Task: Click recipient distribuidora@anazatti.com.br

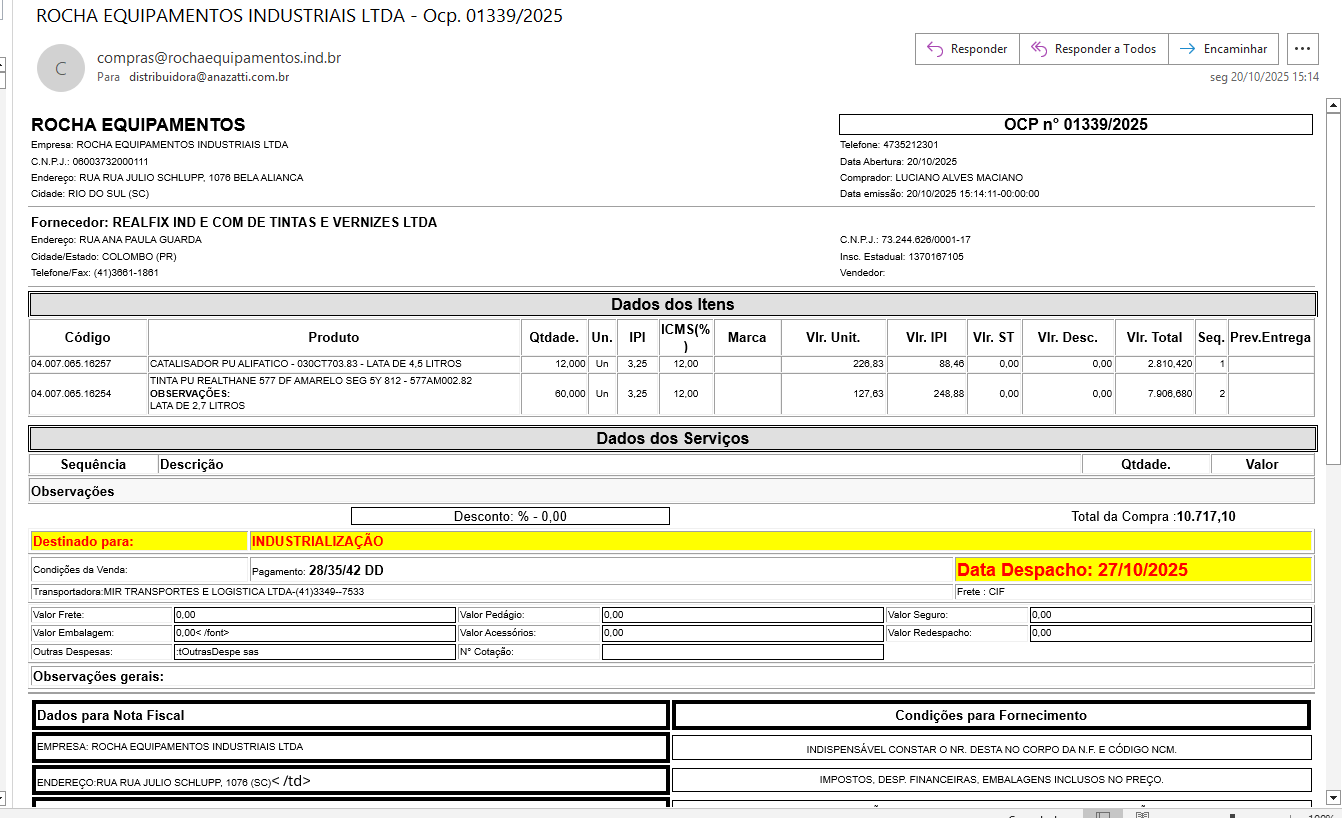Action: tap(209, 77)
